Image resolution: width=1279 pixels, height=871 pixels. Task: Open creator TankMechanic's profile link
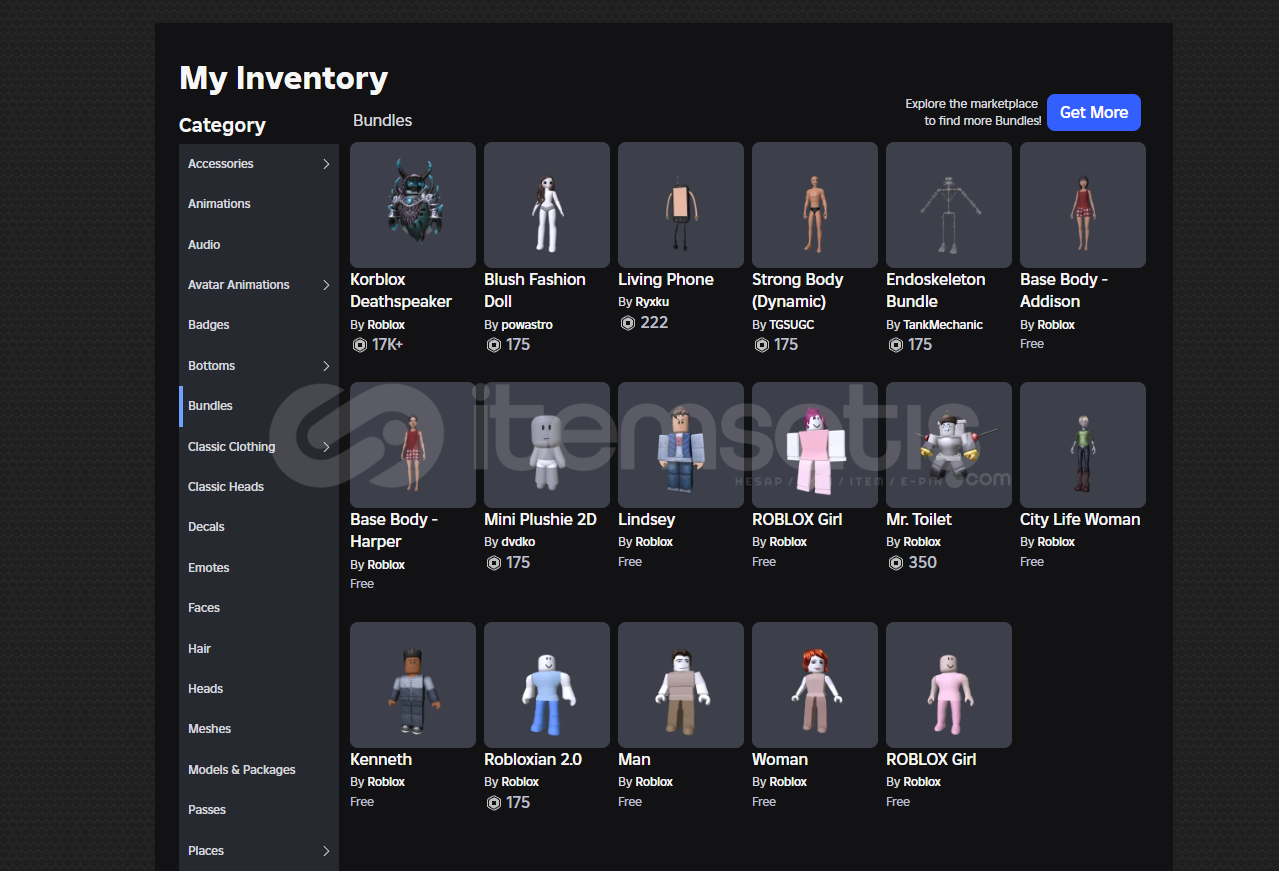(943, 325)
